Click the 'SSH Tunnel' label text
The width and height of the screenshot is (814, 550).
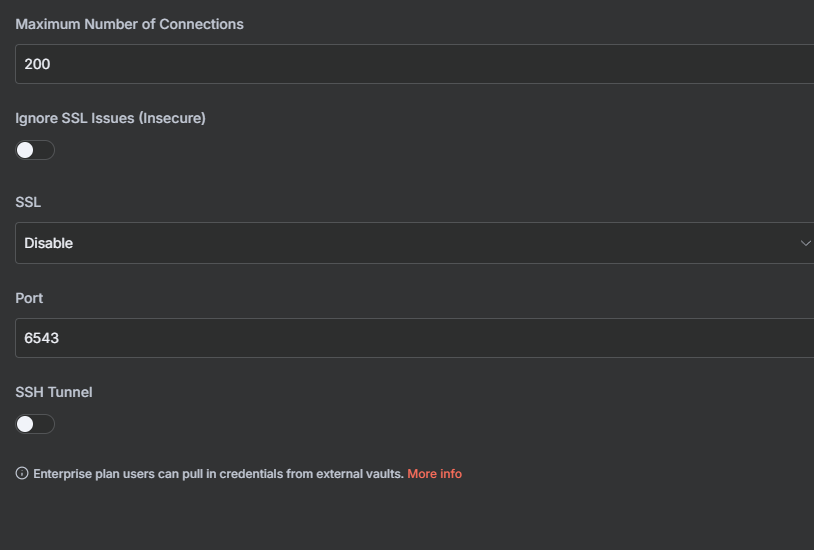click(x=54, y=392)
